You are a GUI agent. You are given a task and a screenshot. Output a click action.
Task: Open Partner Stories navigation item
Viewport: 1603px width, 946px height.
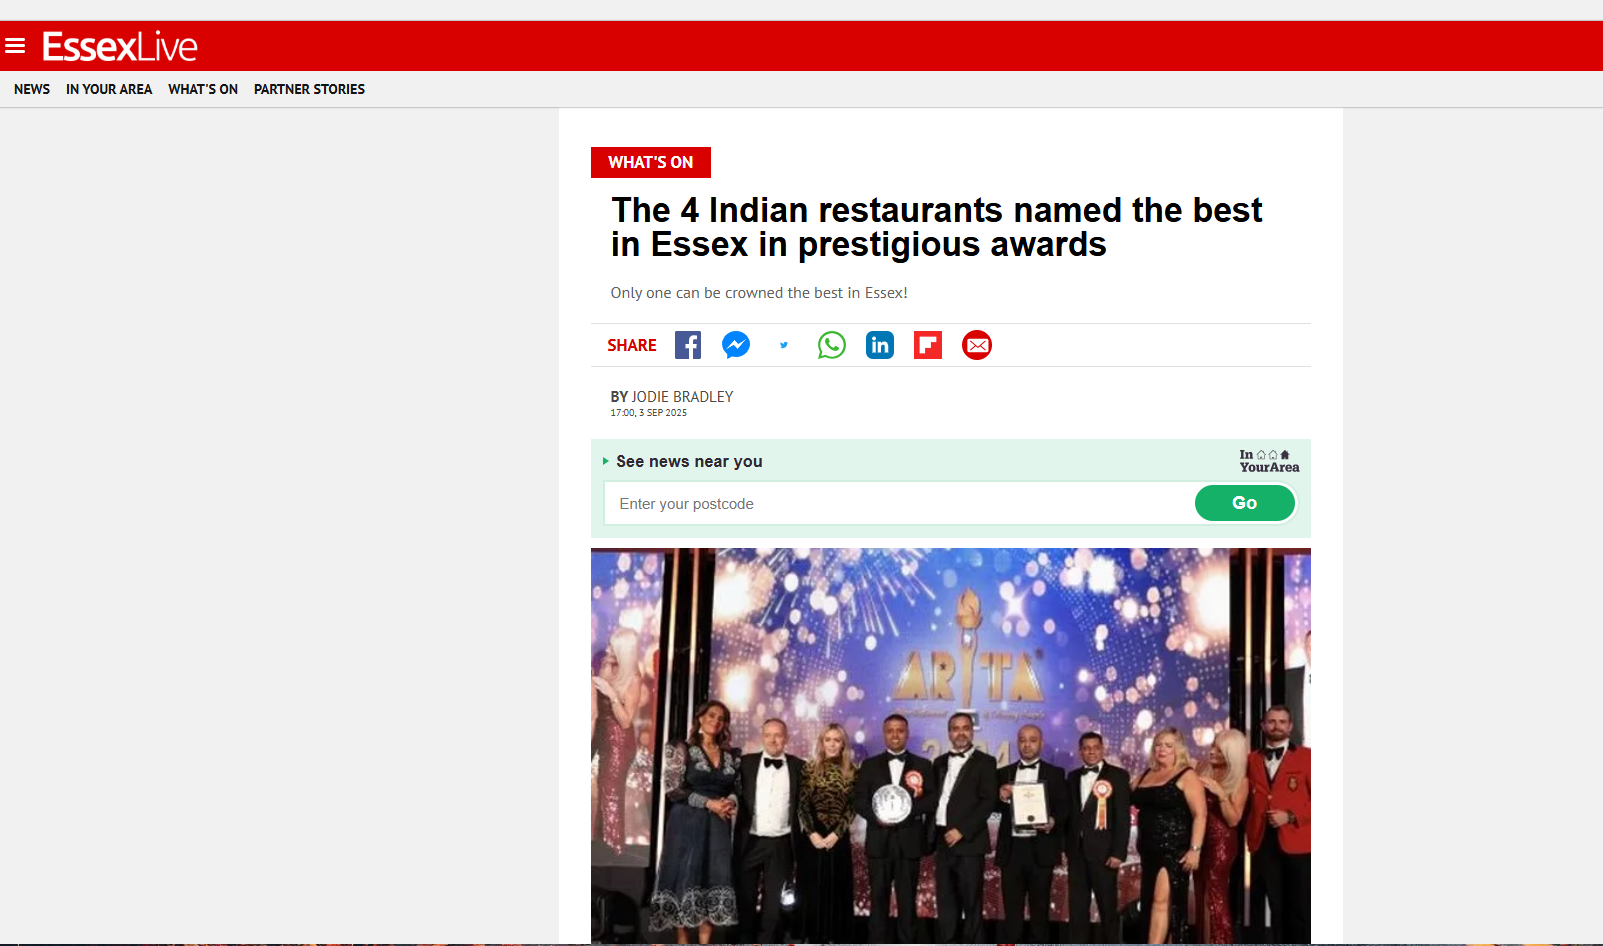(x=309, y=89)
